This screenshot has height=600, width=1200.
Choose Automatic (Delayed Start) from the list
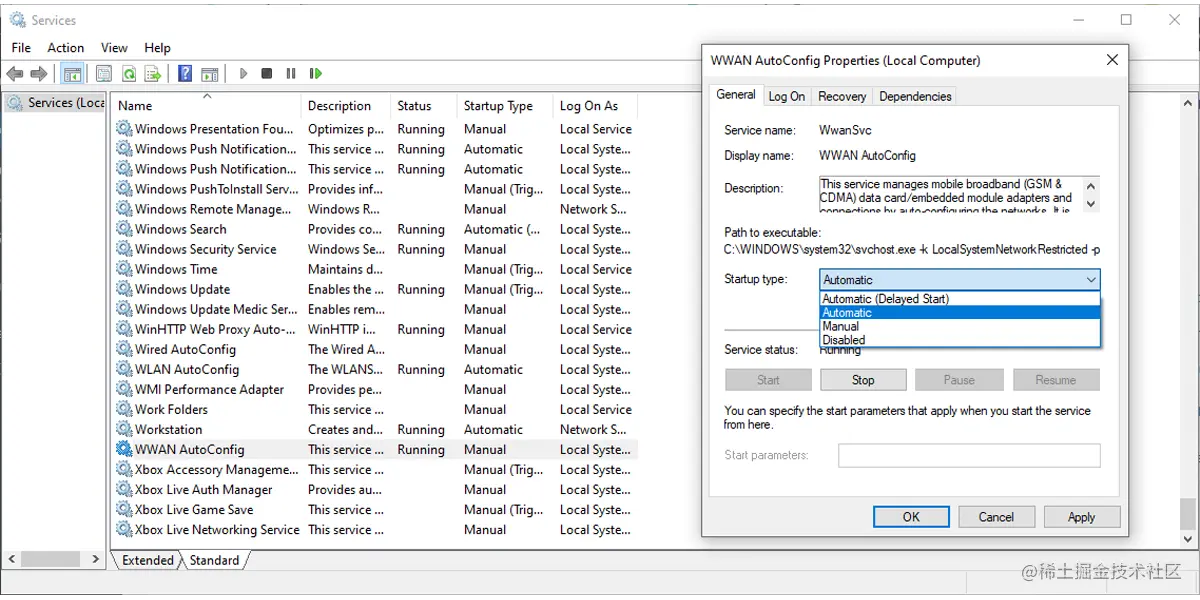point(960,298)
